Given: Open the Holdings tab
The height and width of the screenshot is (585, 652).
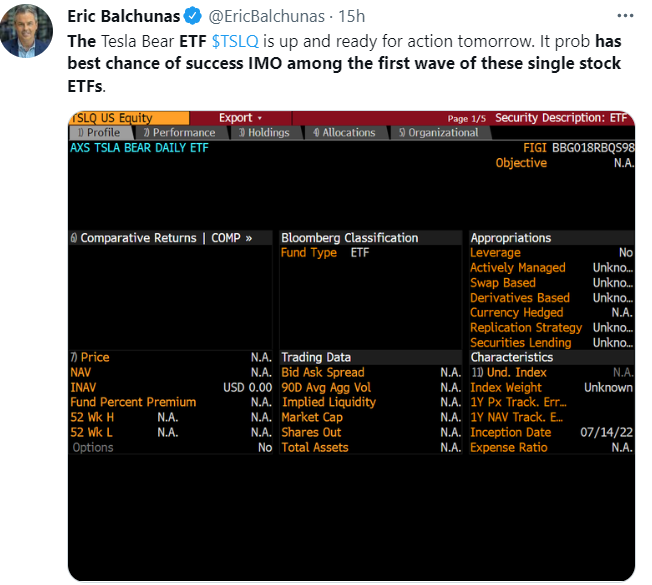Looking at the screenshot, I should coord(264,132).
